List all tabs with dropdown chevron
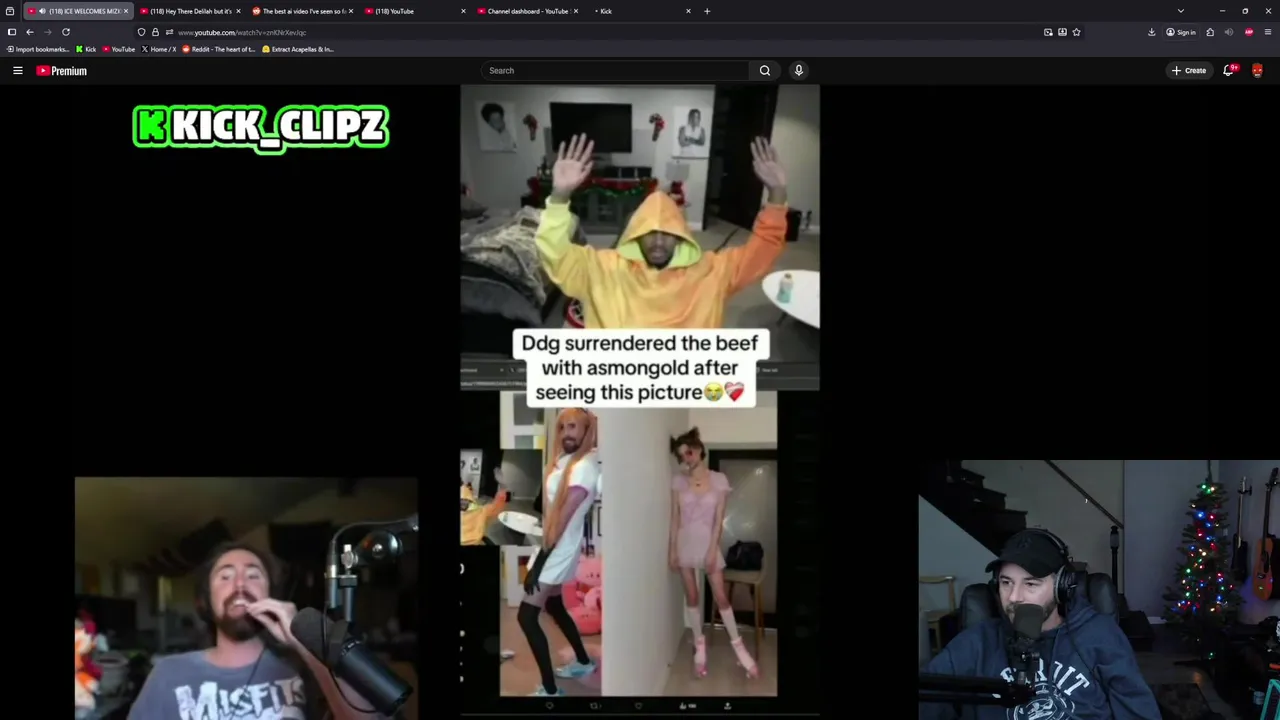1280x720 pixels. 1180,11
